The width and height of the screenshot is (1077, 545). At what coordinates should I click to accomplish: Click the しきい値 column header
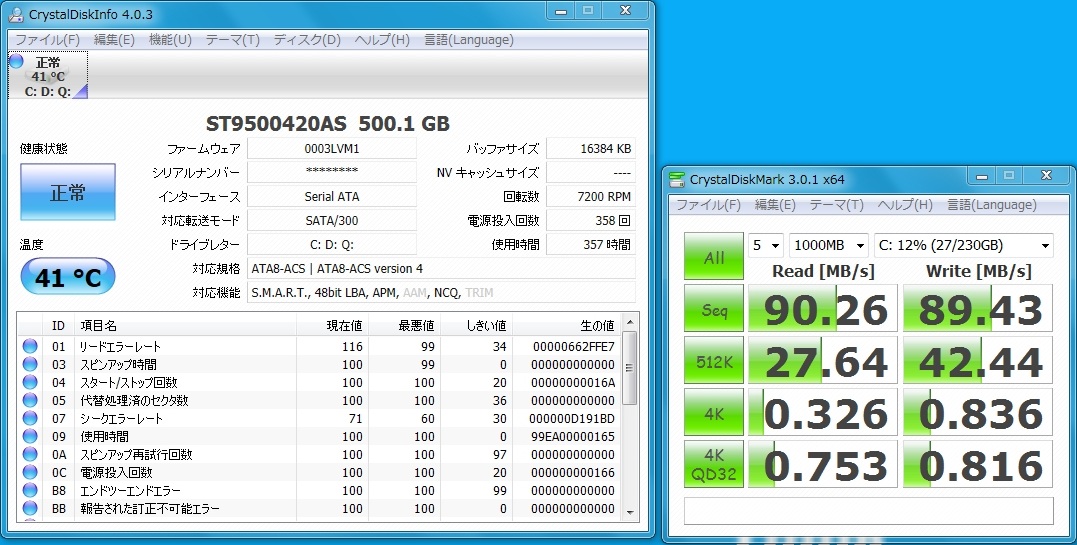(477, 325)
